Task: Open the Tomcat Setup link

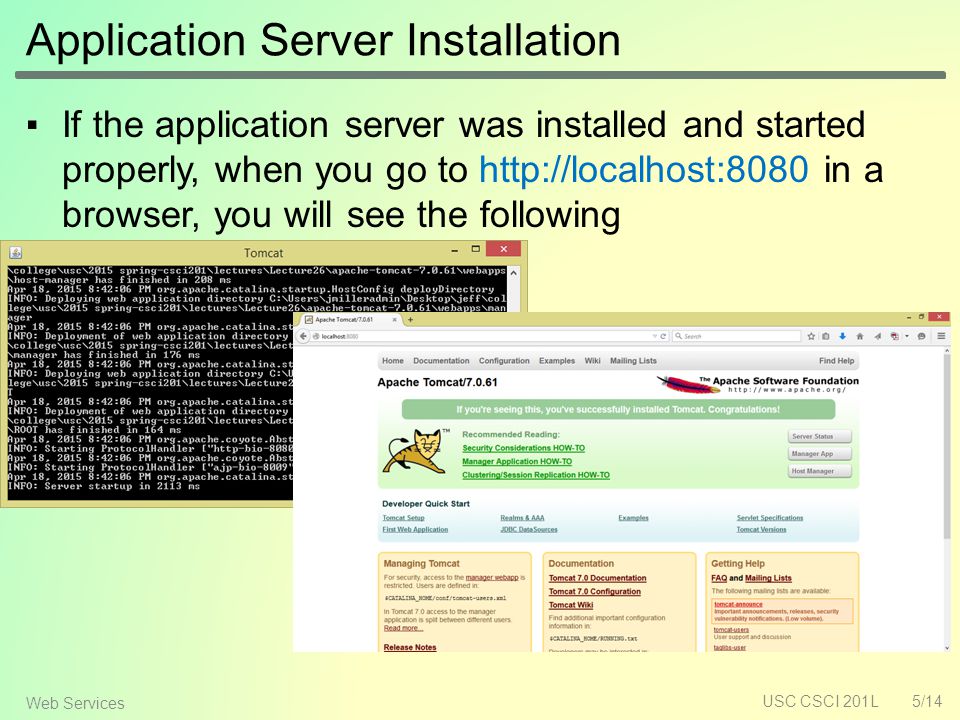Action: (403, 518)
